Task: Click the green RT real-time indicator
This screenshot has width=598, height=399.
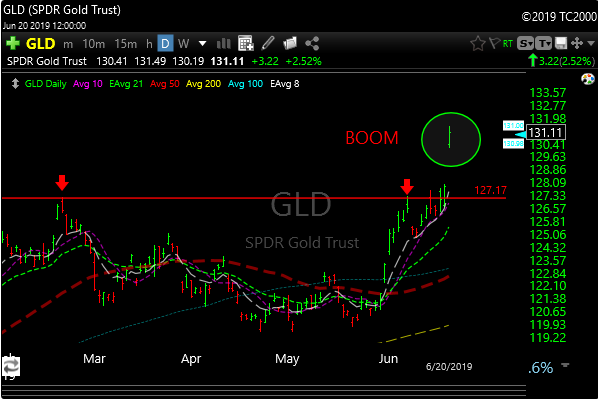Action: coord(507,44)
